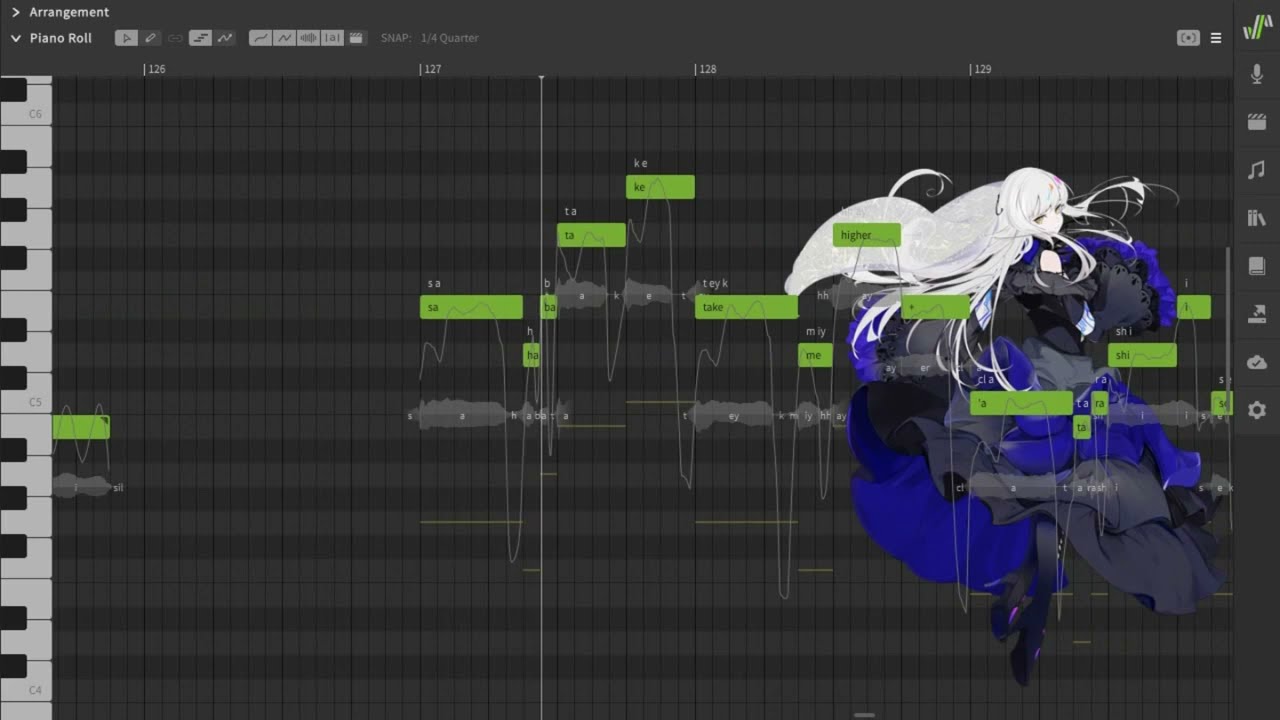1280x720 pixels.
Task: Select the 'ba' note block
Action: (x=549, y=307)
